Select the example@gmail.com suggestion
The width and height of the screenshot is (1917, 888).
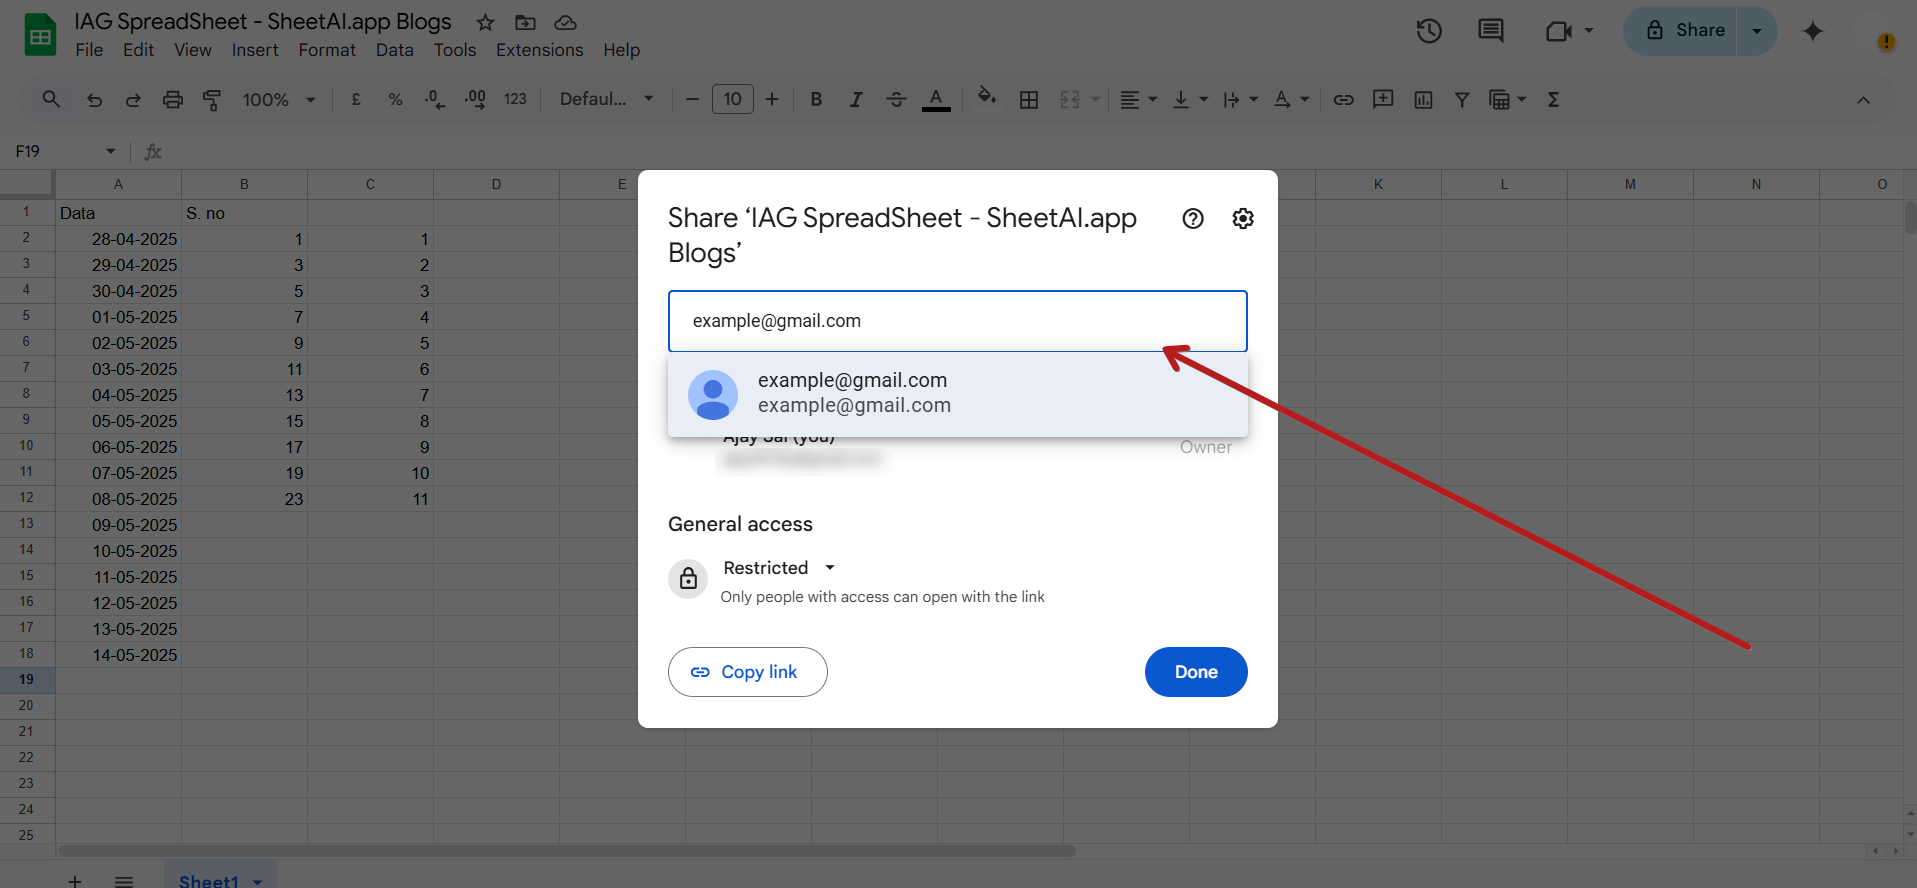(x=957, y=393)
